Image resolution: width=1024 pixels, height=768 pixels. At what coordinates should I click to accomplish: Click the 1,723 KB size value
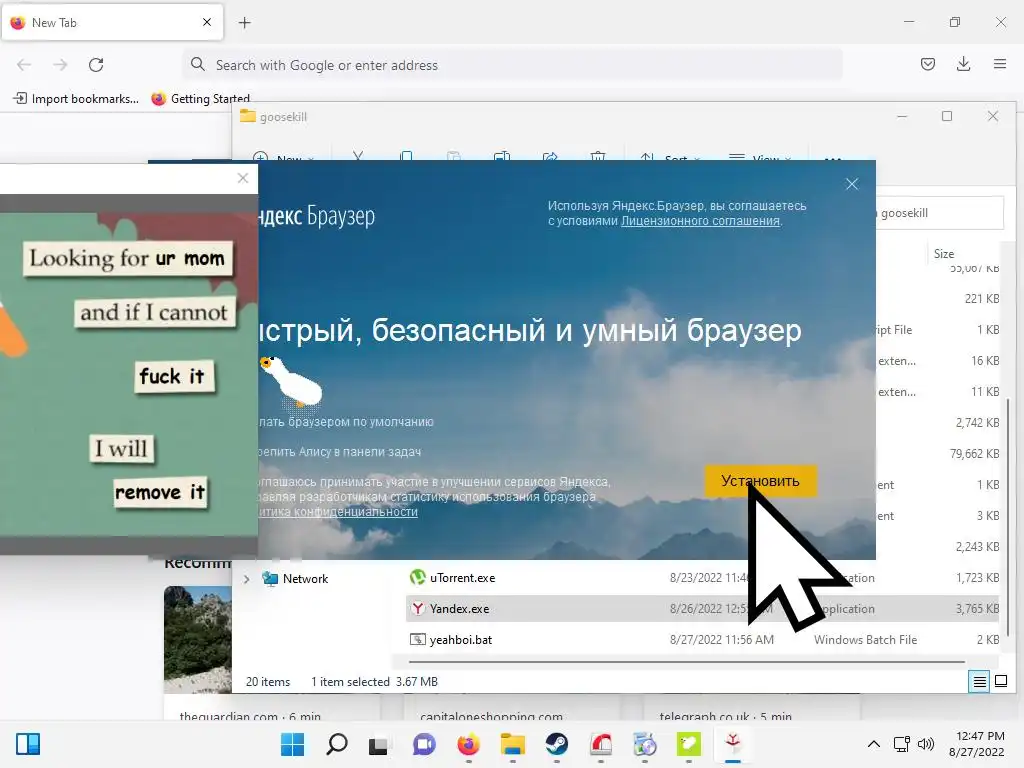click(x=978, y=578)
